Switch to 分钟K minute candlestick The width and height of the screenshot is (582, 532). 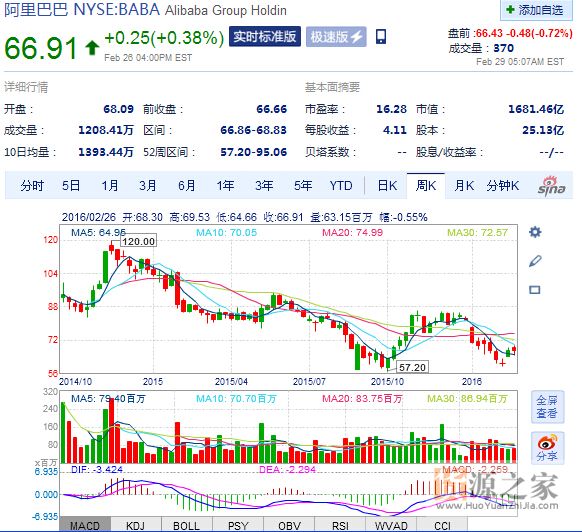503,185
